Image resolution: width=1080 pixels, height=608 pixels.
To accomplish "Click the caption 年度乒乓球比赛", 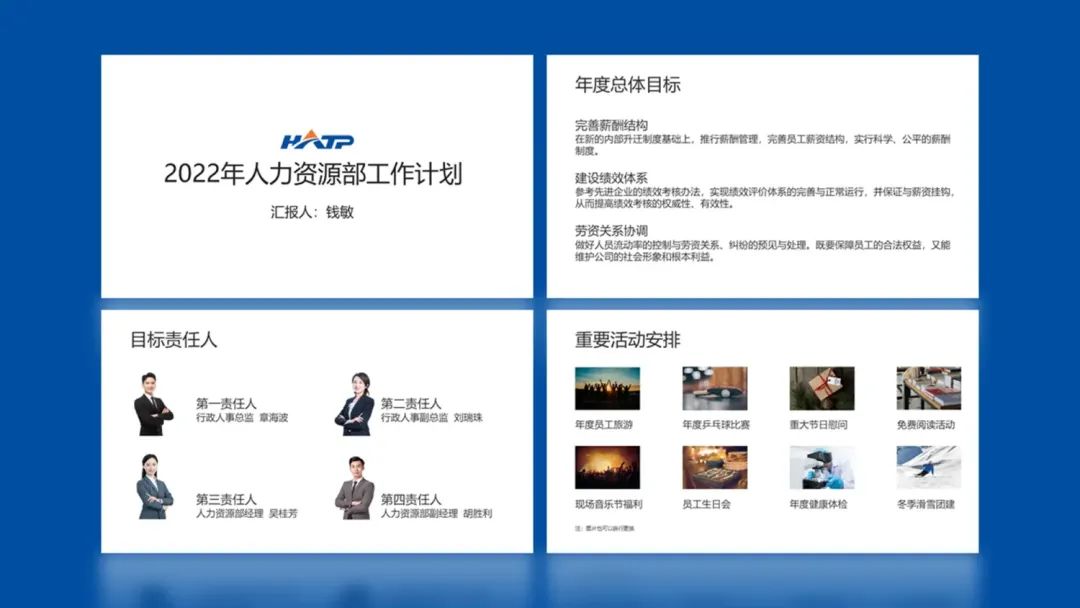I will [x=716, y=425].
